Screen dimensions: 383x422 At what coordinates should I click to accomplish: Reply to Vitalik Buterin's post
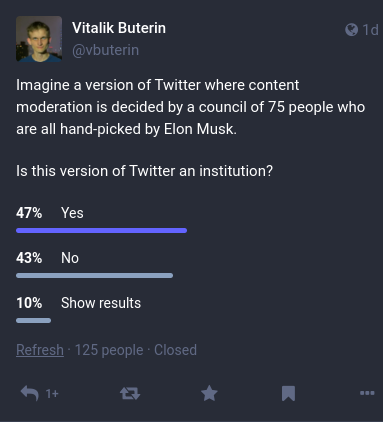(x=30, y=393)
